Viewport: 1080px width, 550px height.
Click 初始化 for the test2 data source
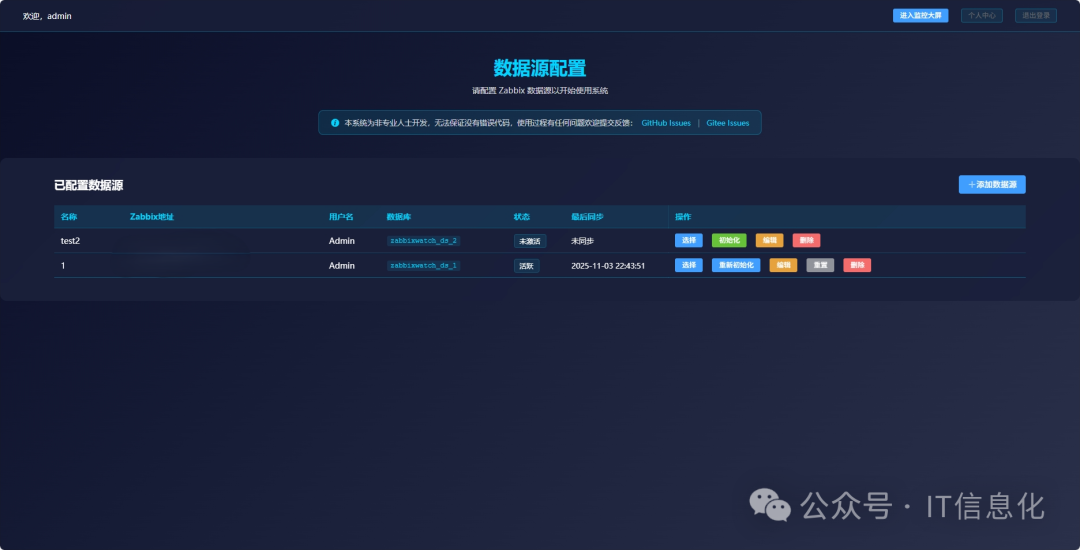[x=729, y=240]
